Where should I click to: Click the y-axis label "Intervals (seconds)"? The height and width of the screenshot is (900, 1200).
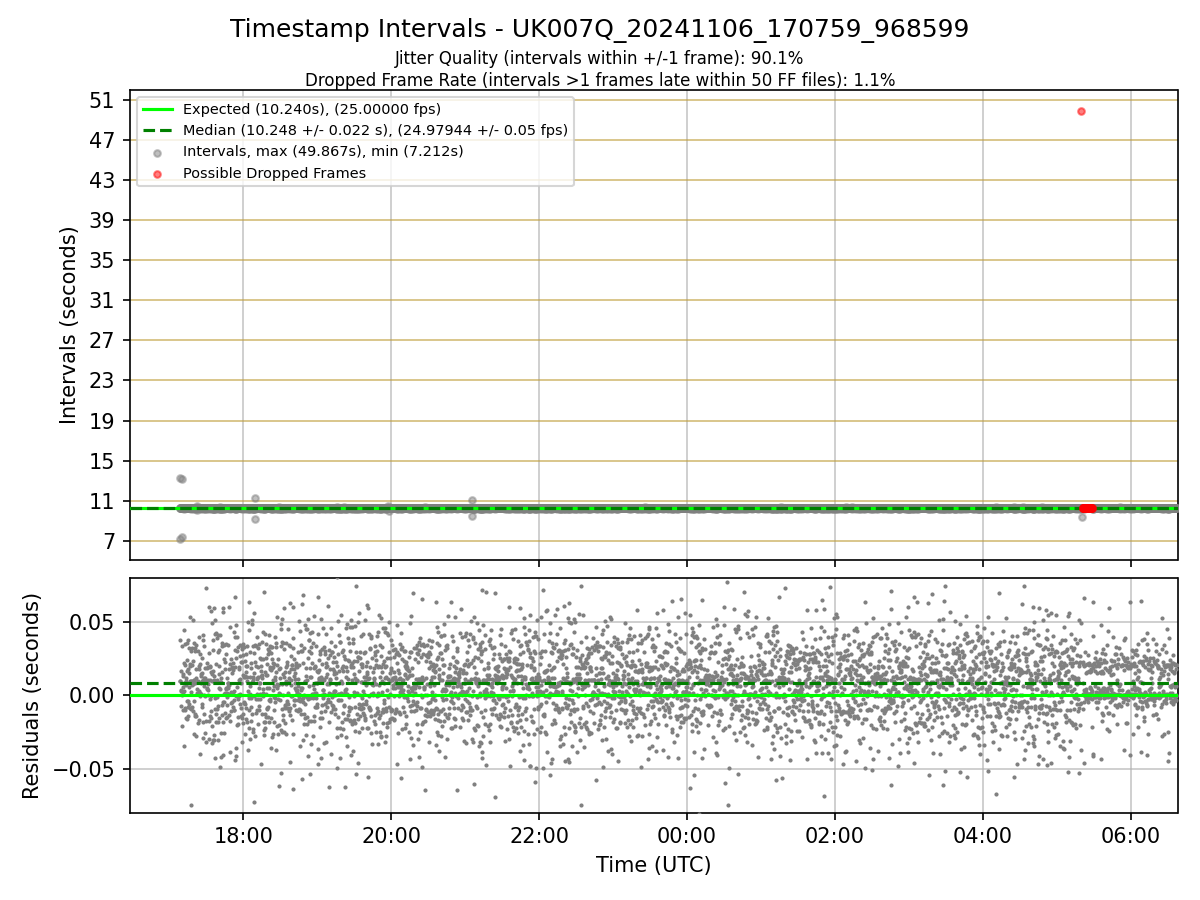(68, 324)
